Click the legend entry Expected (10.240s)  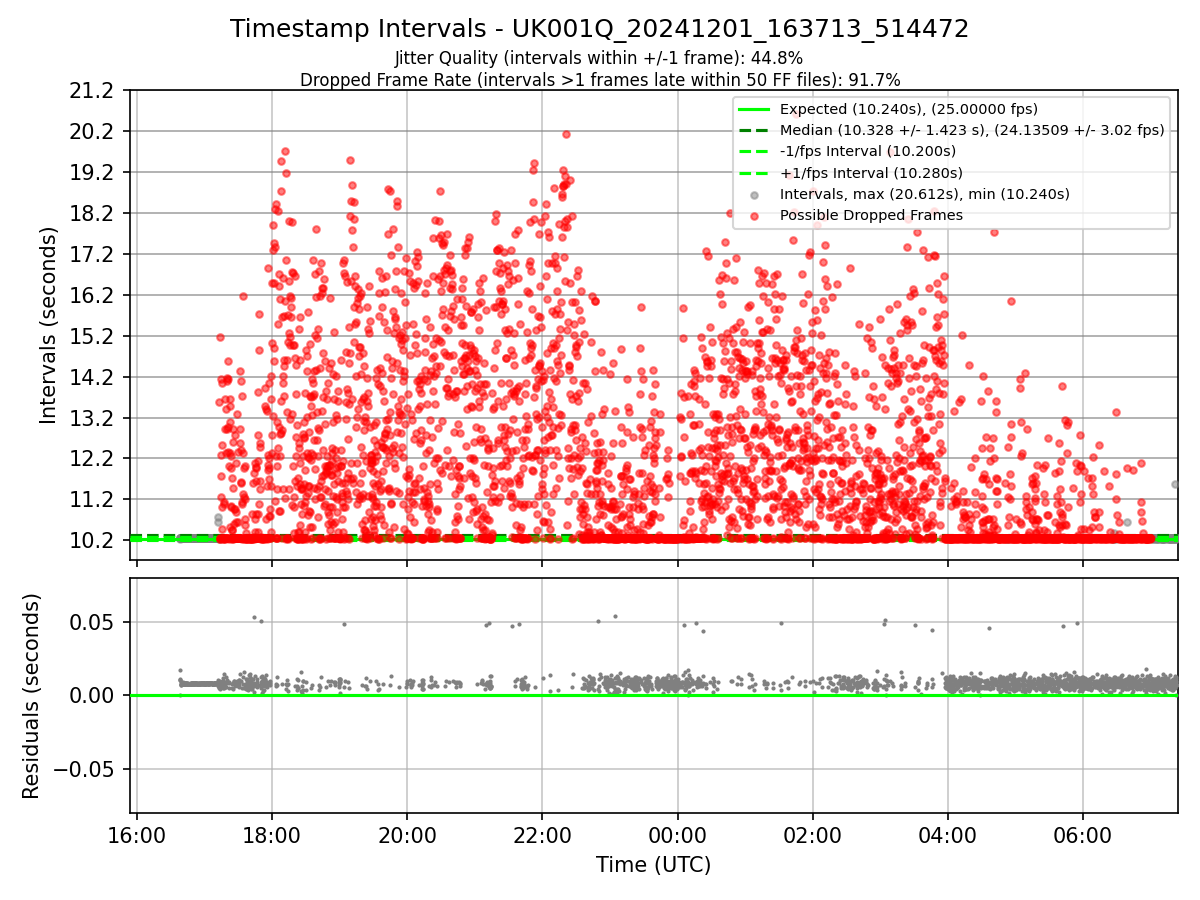909,109
